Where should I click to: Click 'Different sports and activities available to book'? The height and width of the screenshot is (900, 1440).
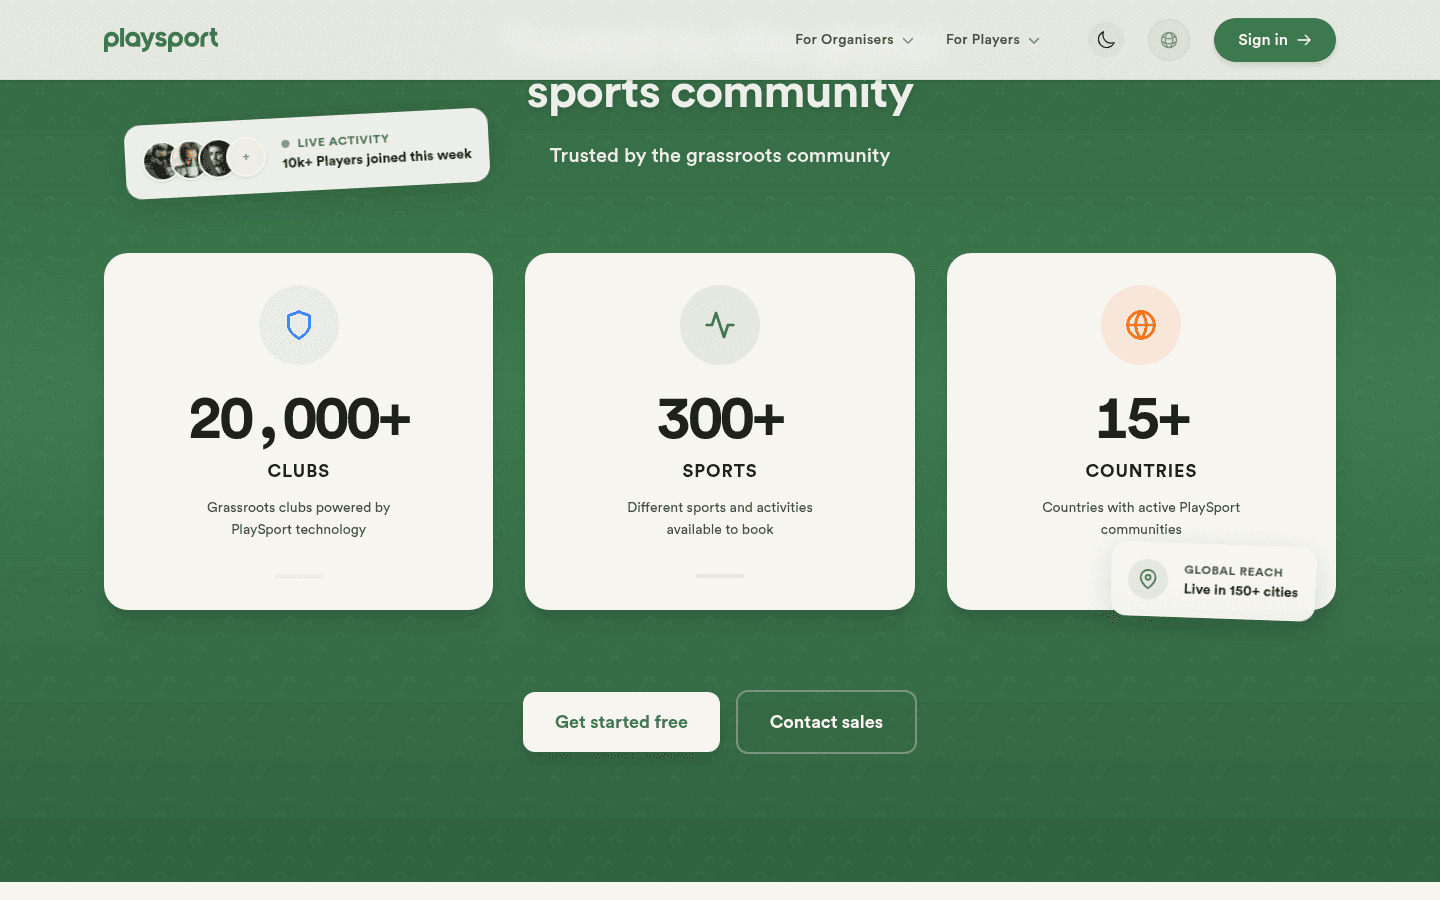coord(720,518)
